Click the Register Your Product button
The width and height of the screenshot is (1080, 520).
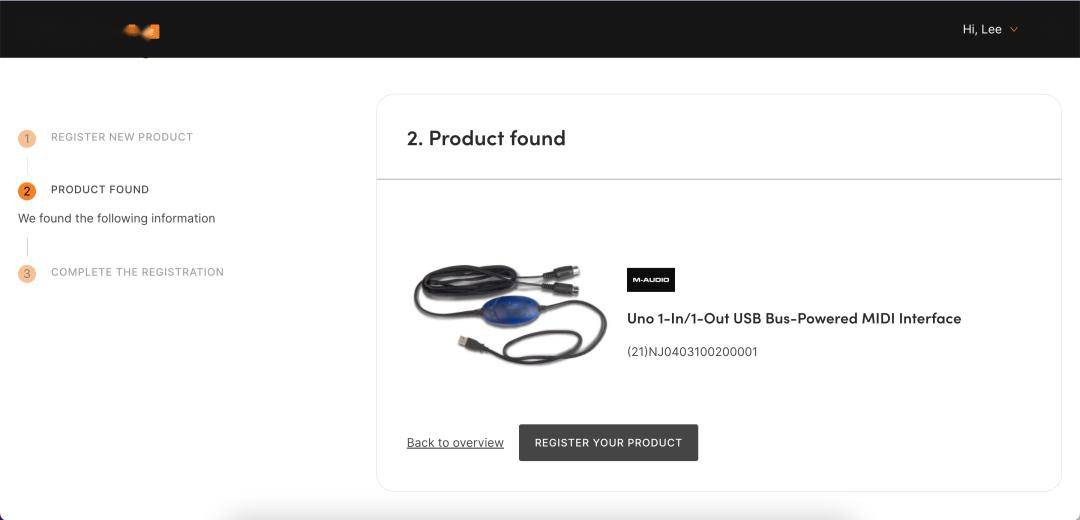pyautogui.click(x=608, y=443)
